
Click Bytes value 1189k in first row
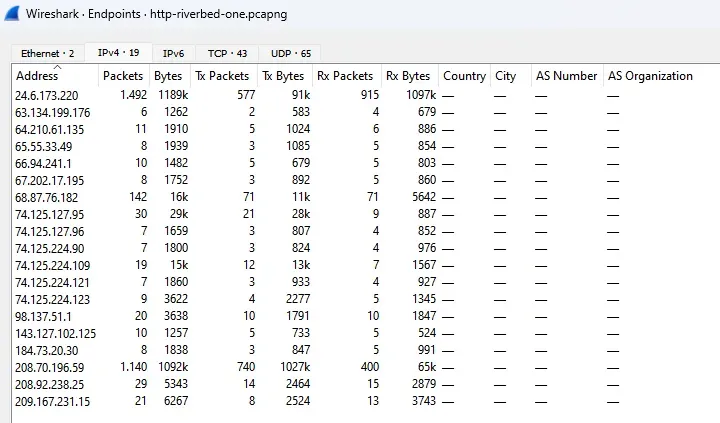[x=173, y=95]
